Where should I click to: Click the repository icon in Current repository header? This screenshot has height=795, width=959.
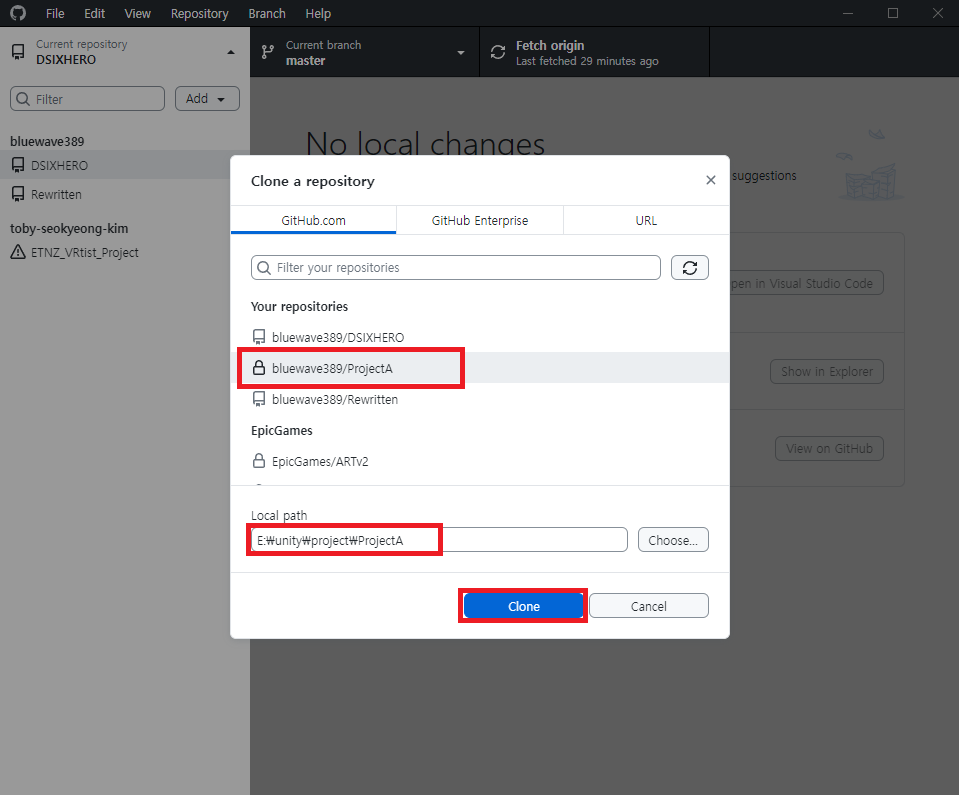pyautogui.click(x=18, y=52)
